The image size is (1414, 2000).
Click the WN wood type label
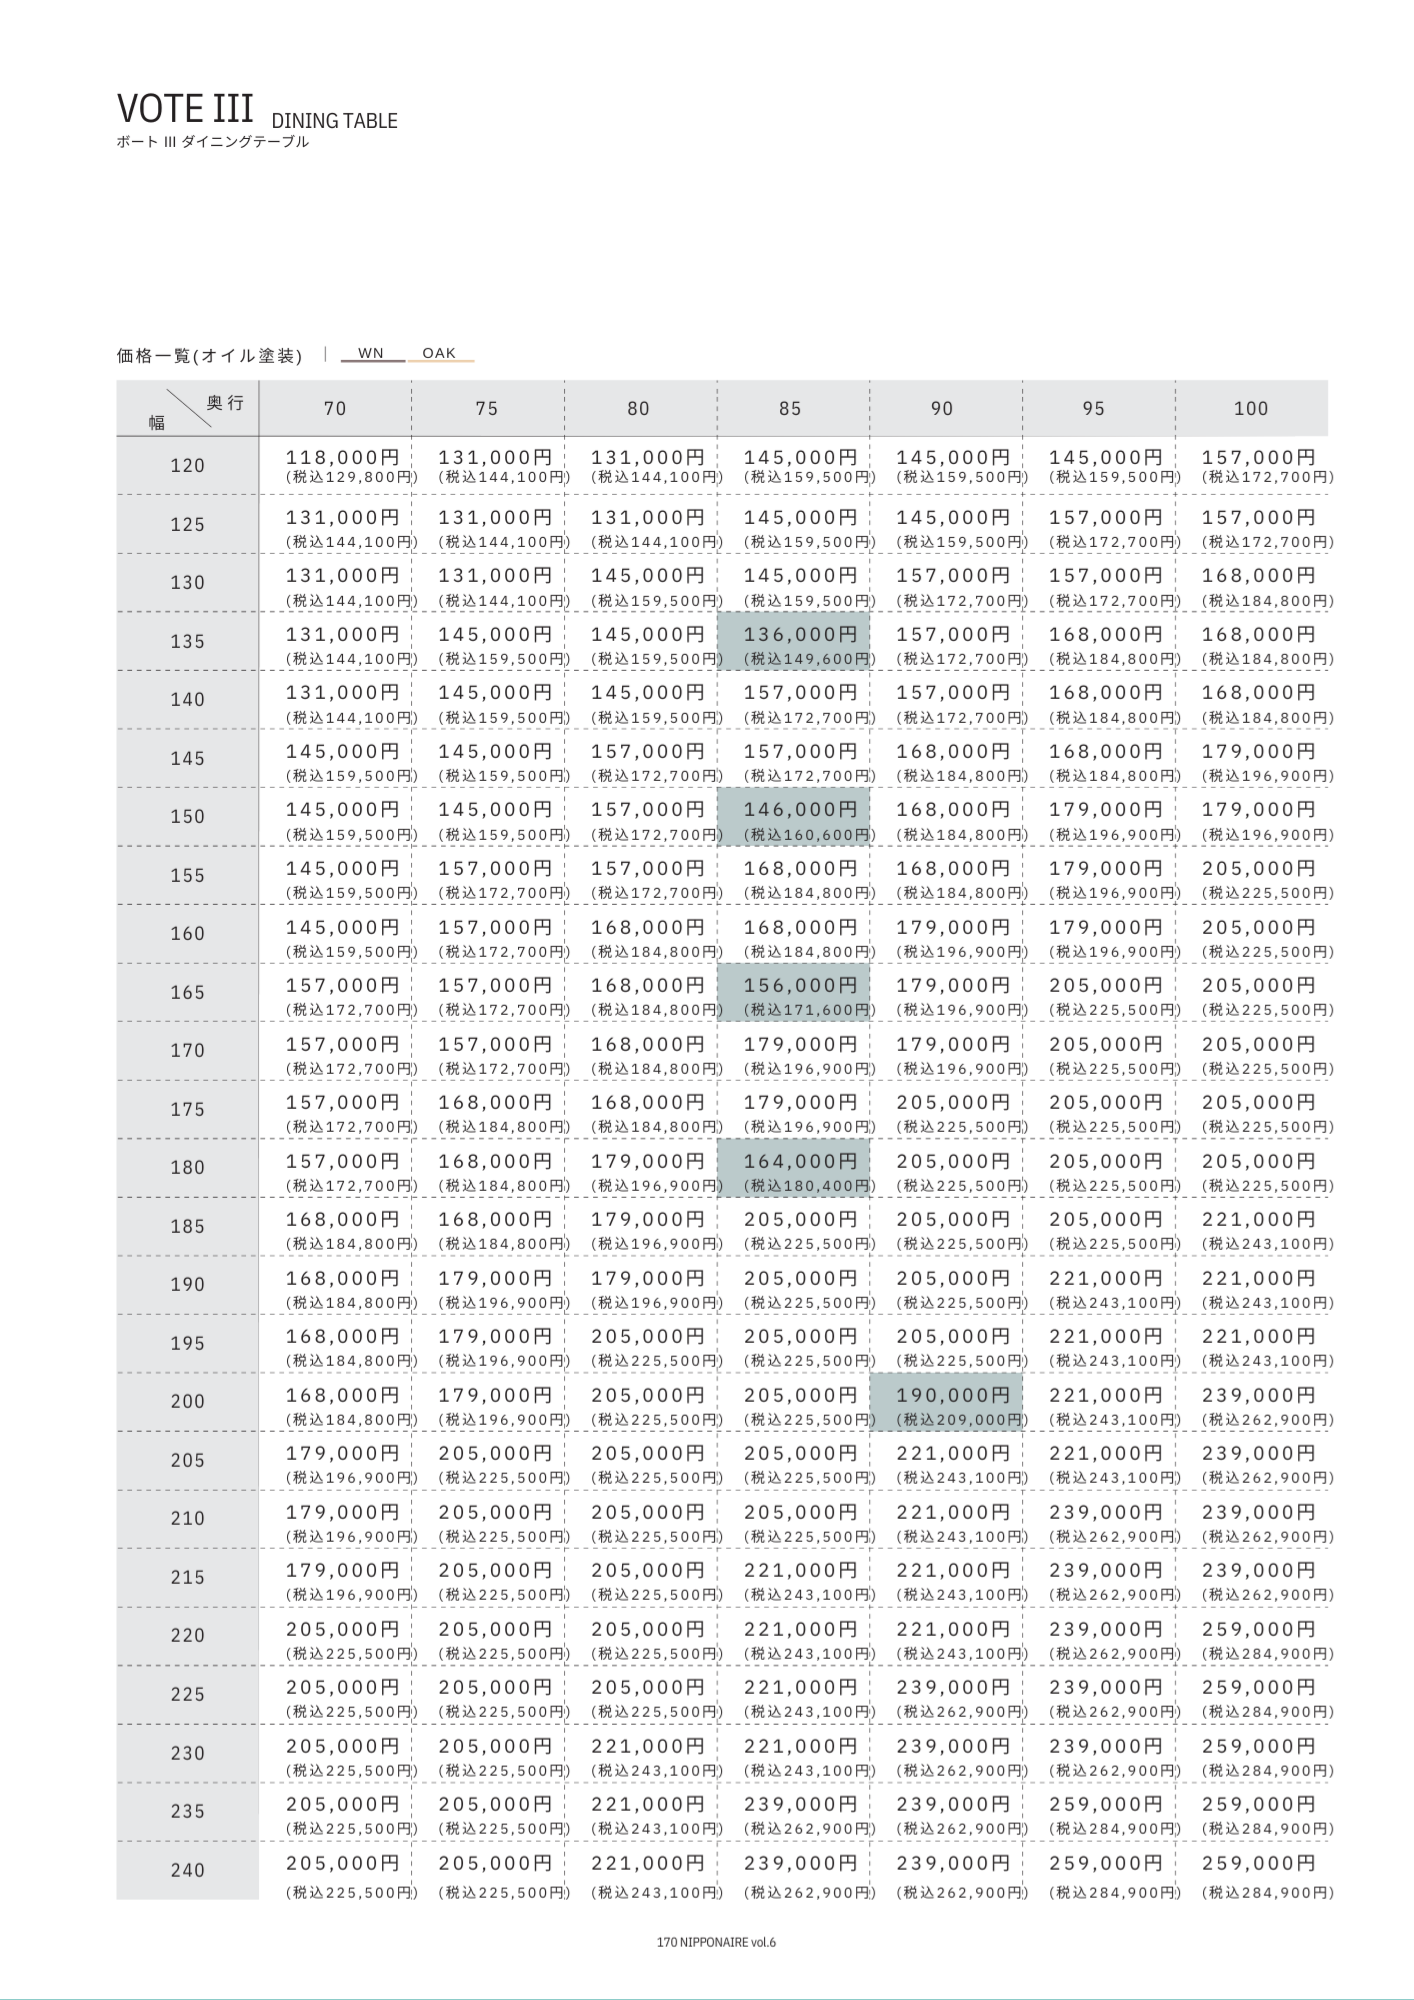371,353
